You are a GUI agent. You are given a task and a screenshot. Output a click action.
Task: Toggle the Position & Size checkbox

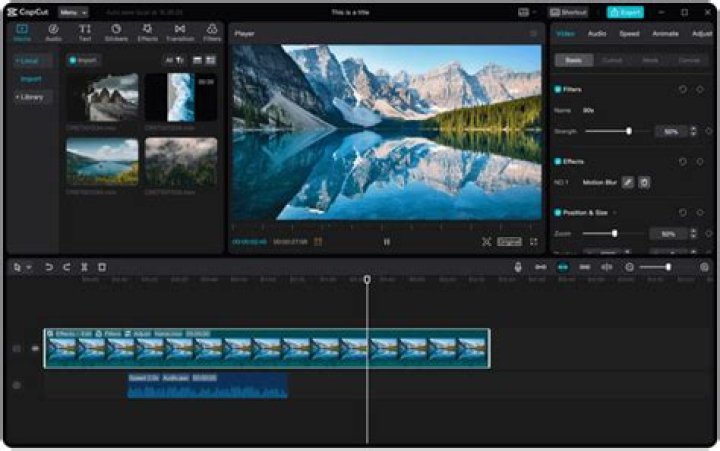click(558, 212)
